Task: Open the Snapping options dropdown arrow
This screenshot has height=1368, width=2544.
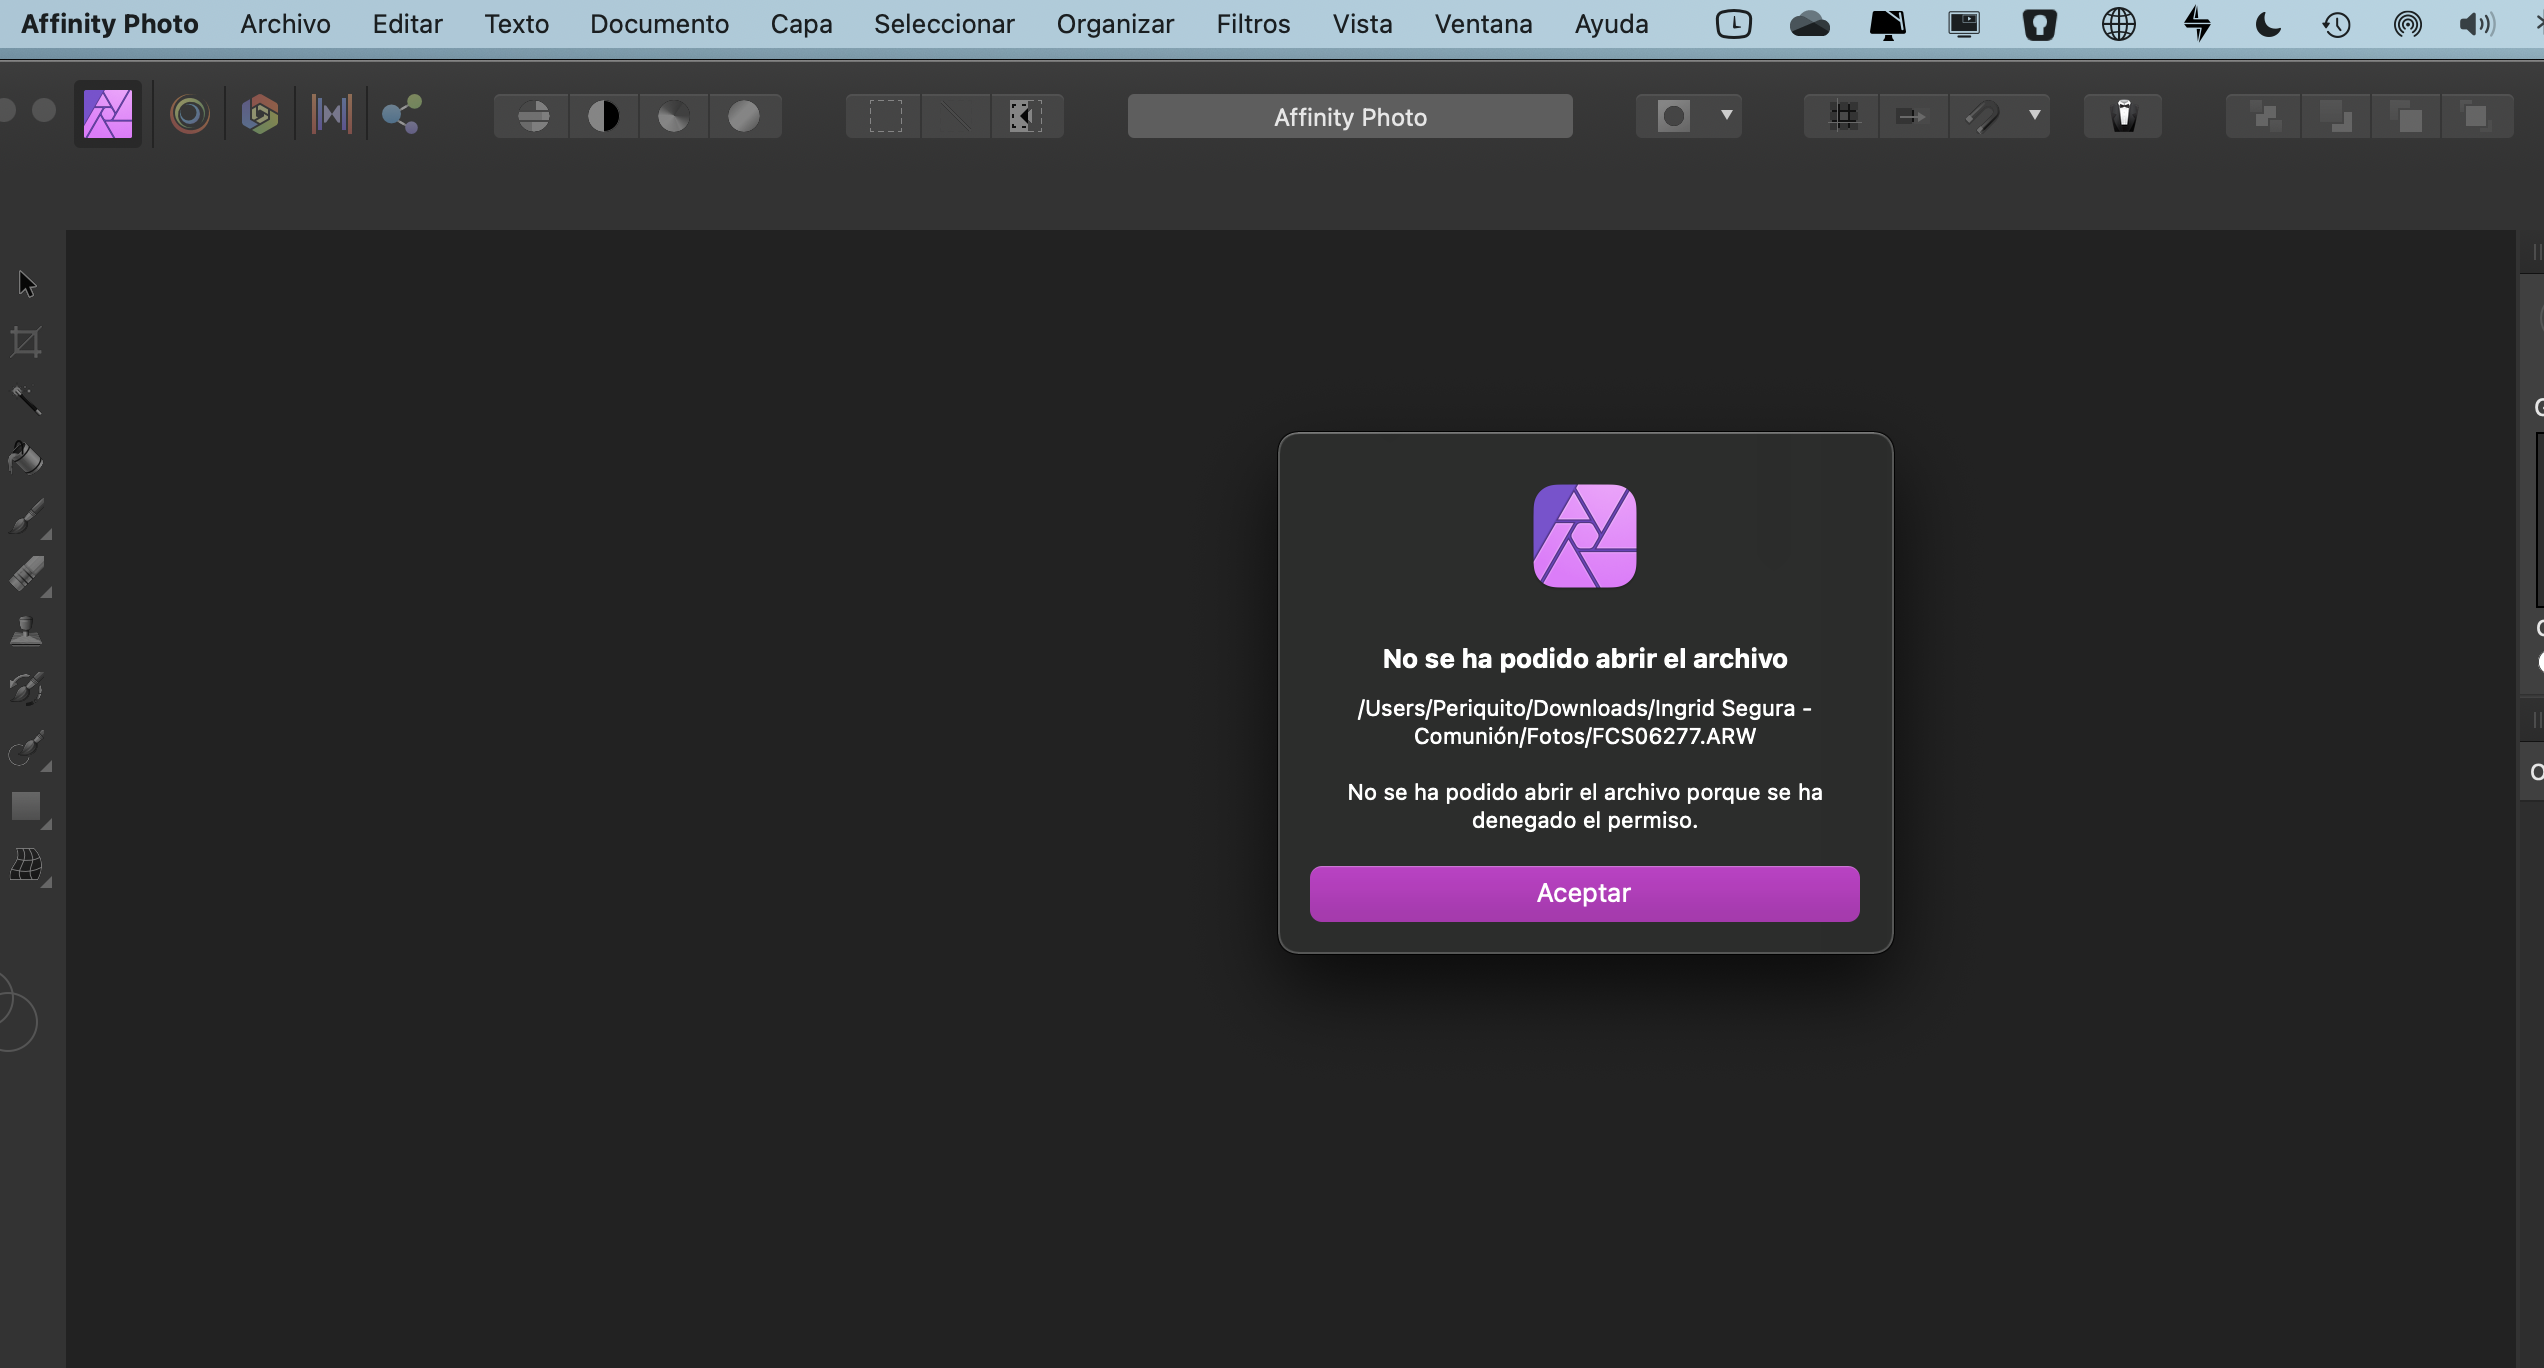Action: point(2035,116)
